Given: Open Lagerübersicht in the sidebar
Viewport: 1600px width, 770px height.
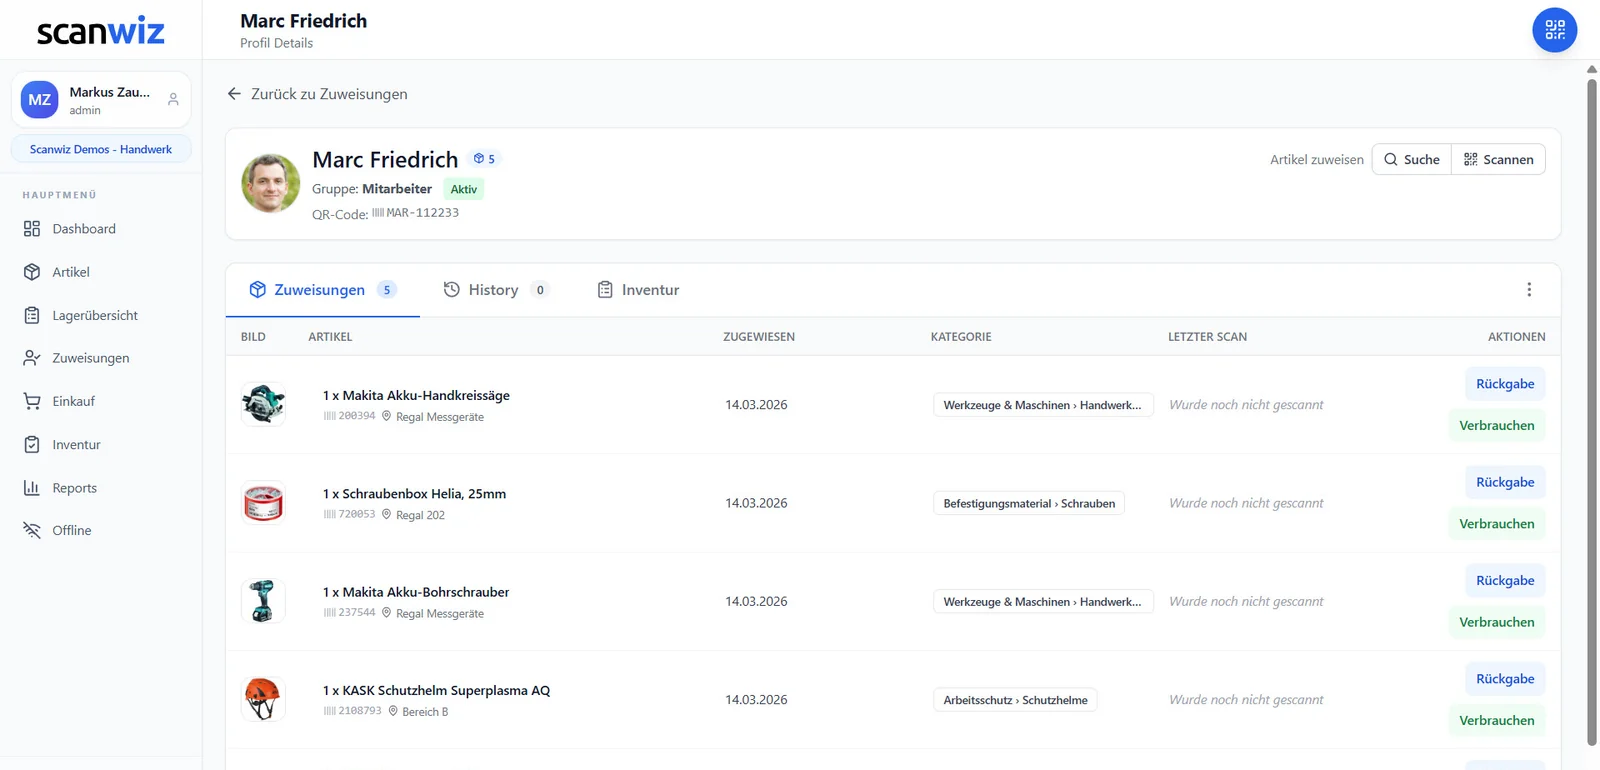Looking at the screenshot, I should (x=101, y=315).
